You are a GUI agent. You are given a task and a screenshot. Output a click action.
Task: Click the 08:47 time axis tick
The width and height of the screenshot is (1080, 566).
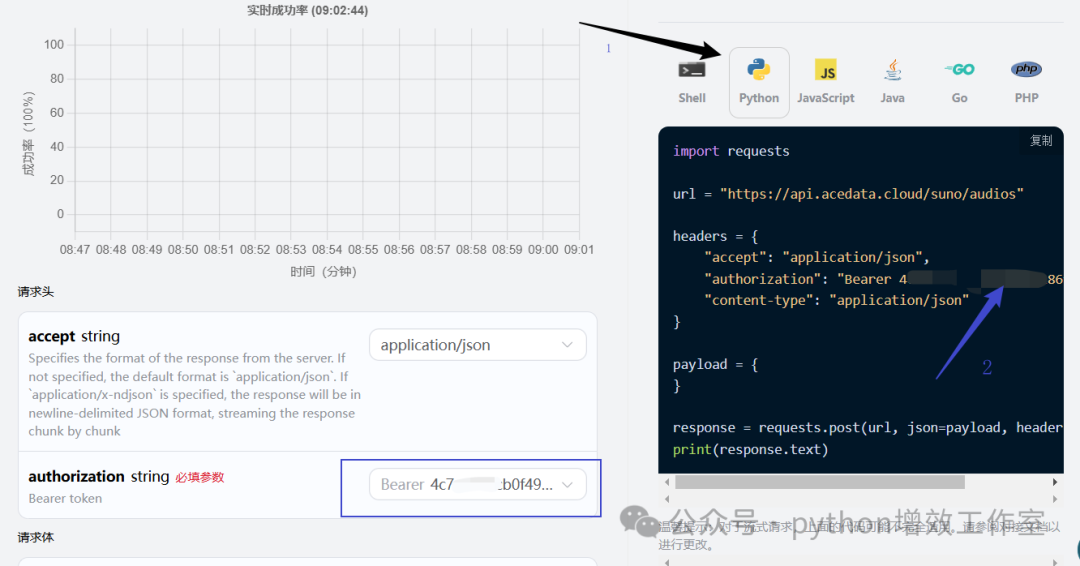(x=74, y=249)
